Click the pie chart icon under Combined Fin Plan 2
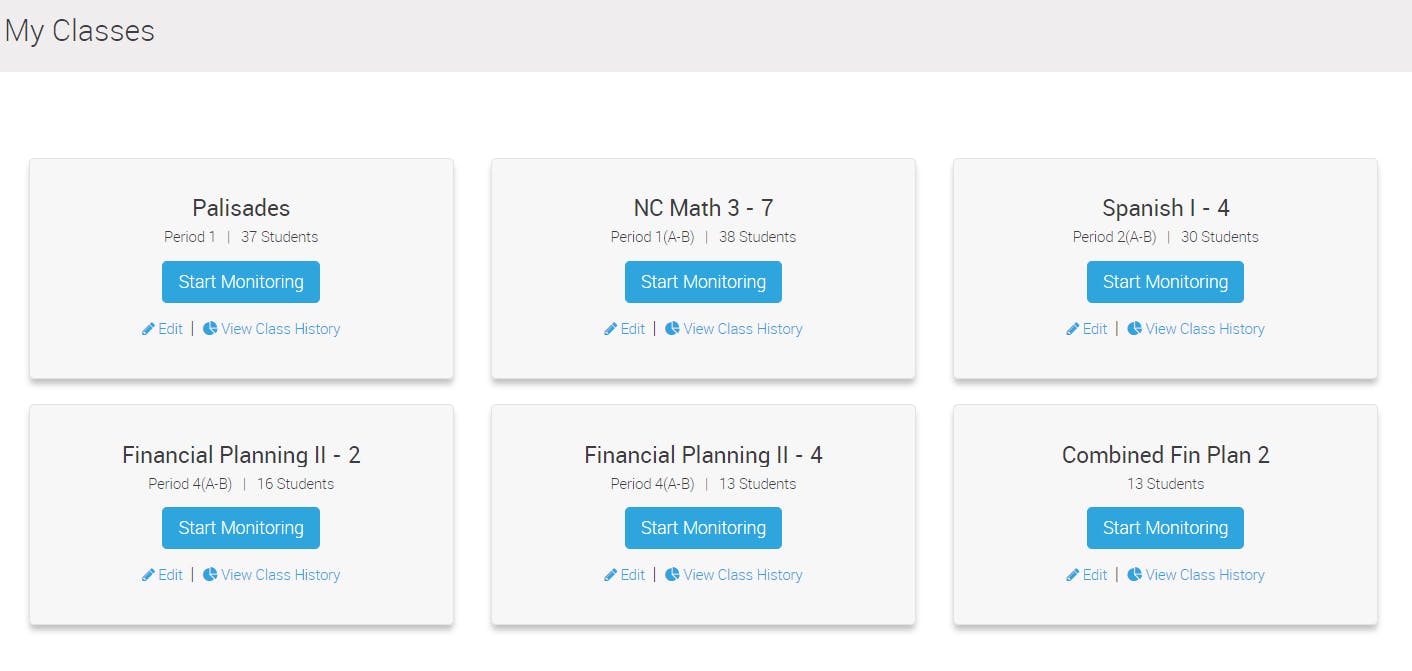The image size is (1412, 671). coord(1134,575)
